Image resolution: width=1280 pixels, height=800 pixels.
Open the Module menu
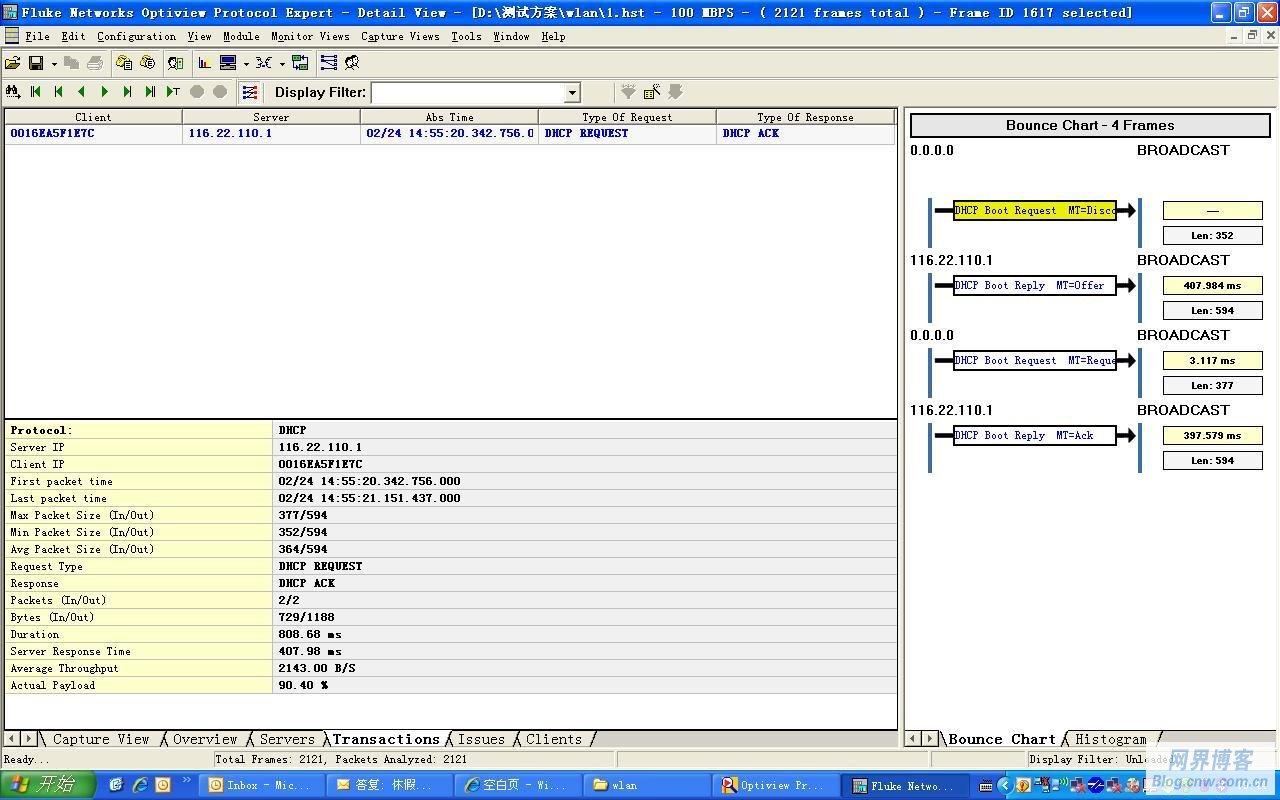241,36
